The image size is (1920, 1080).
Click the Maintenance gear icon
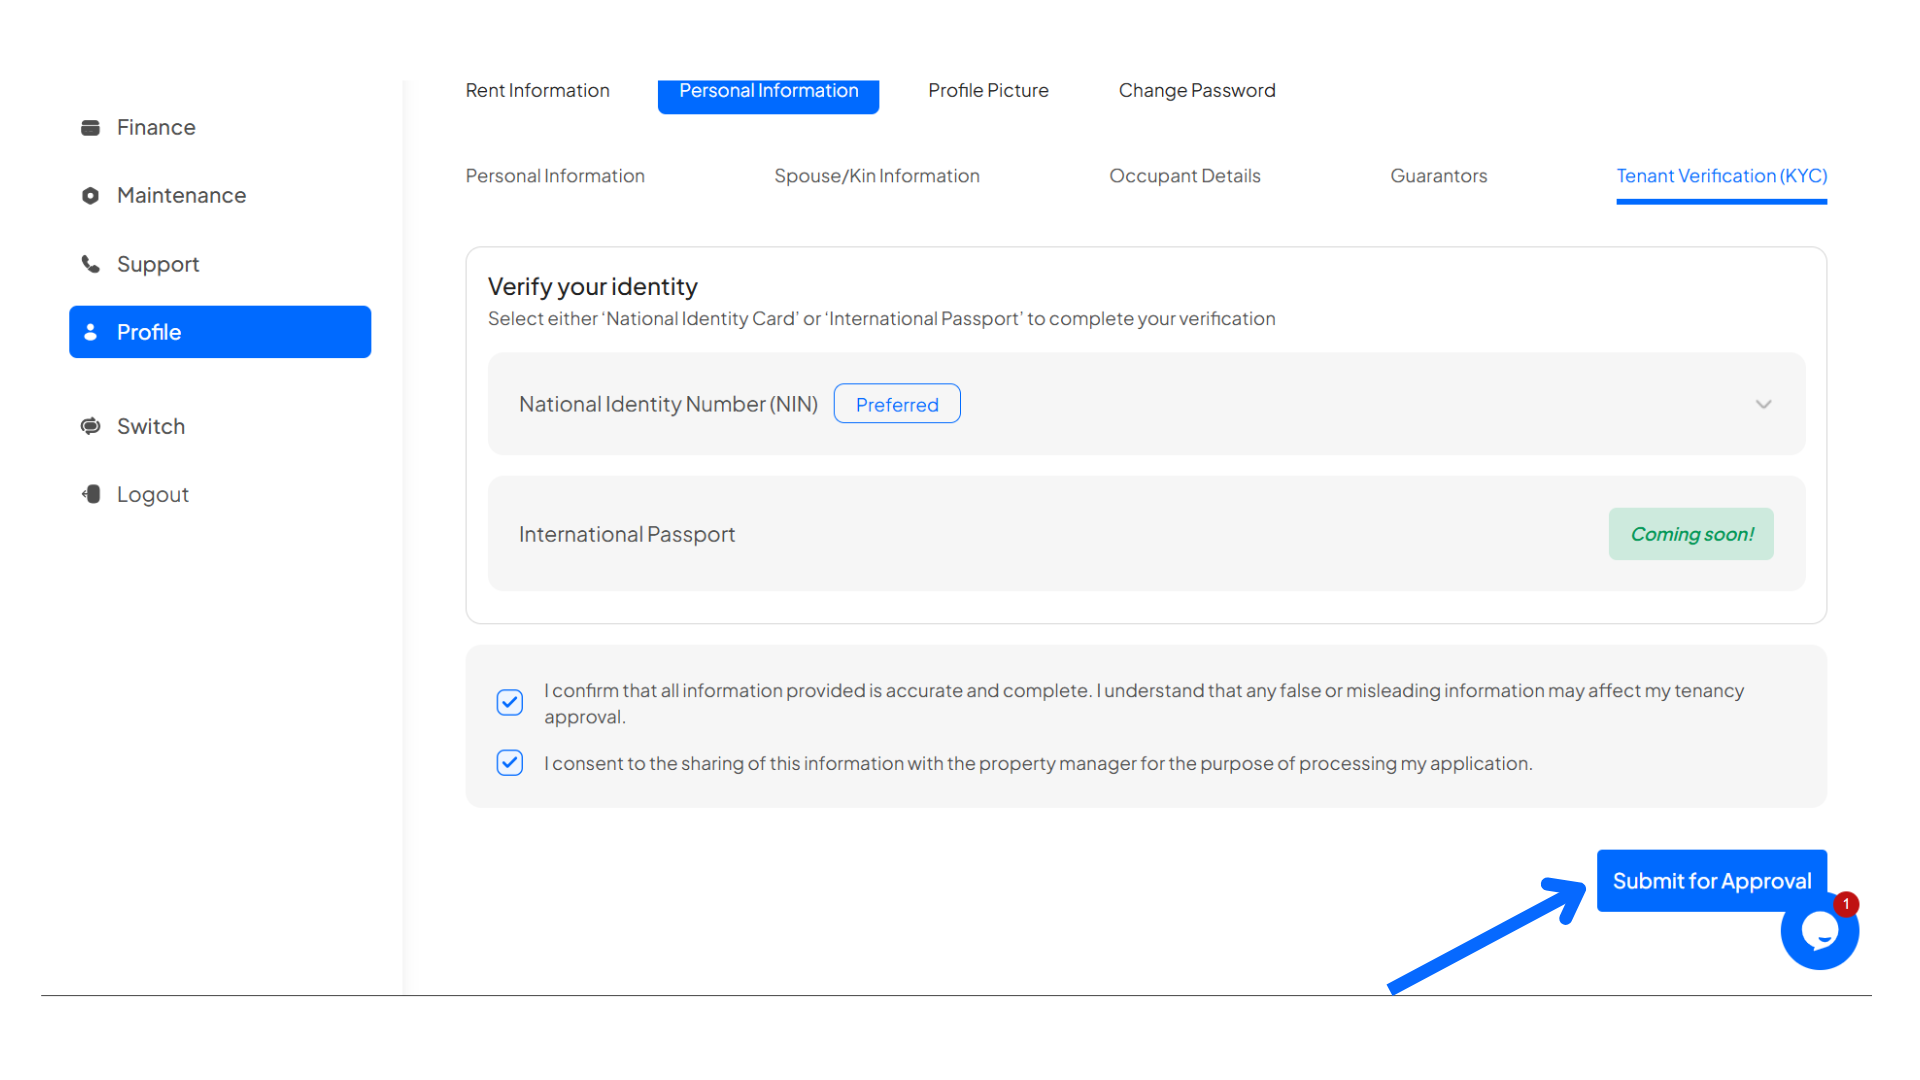90,195
